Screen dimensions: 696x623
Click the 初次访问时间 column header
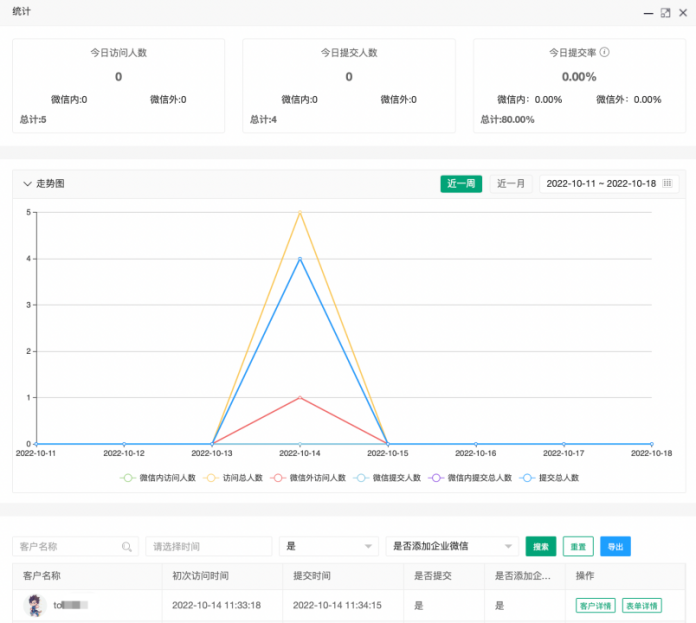(200, 576)
